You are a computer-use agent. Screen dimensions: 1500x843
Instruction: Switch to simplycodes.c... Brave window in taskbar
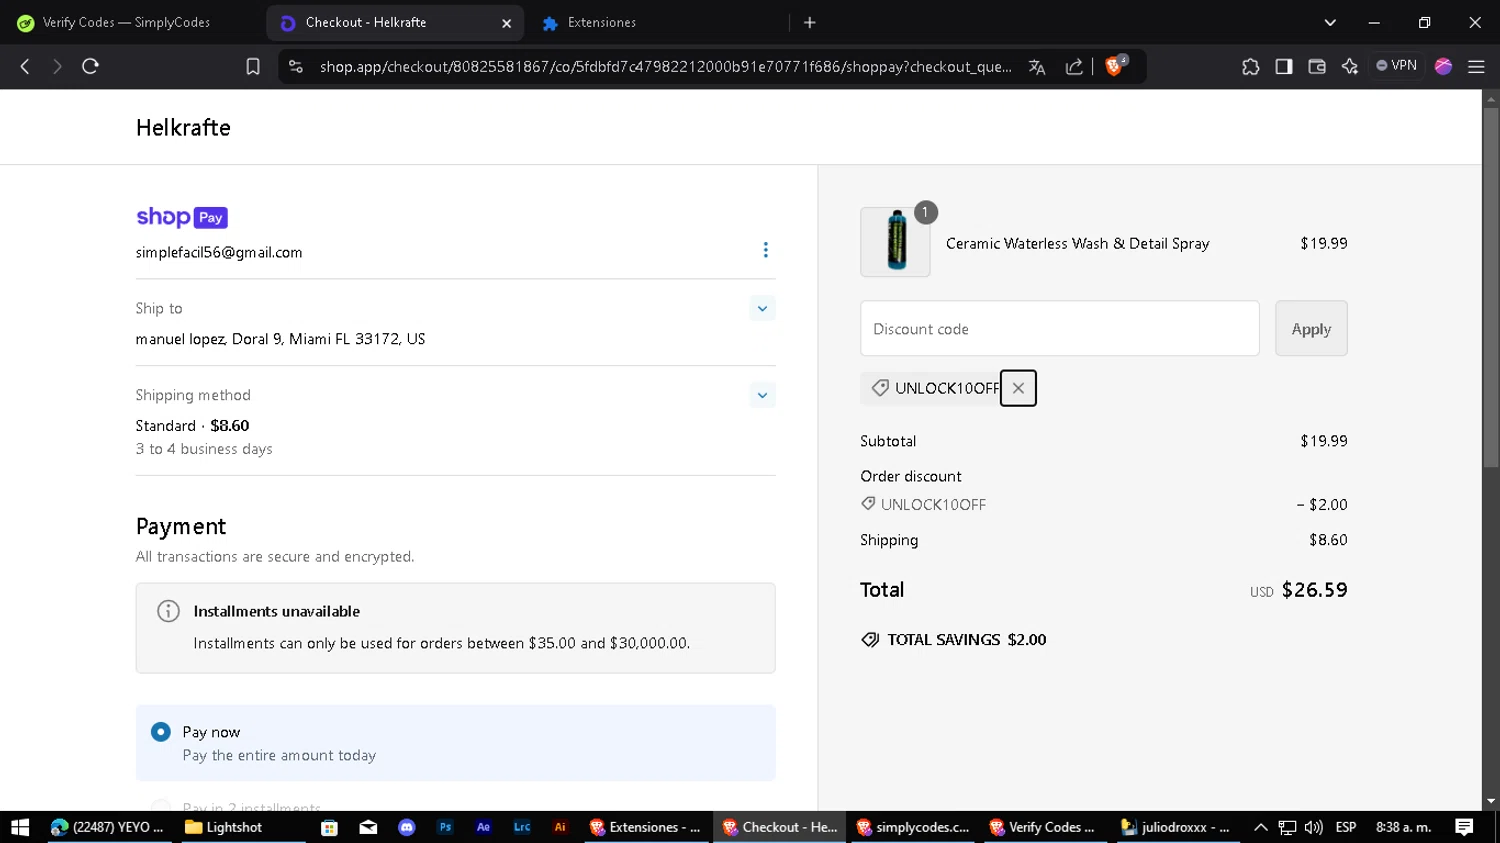coord(913,827)
